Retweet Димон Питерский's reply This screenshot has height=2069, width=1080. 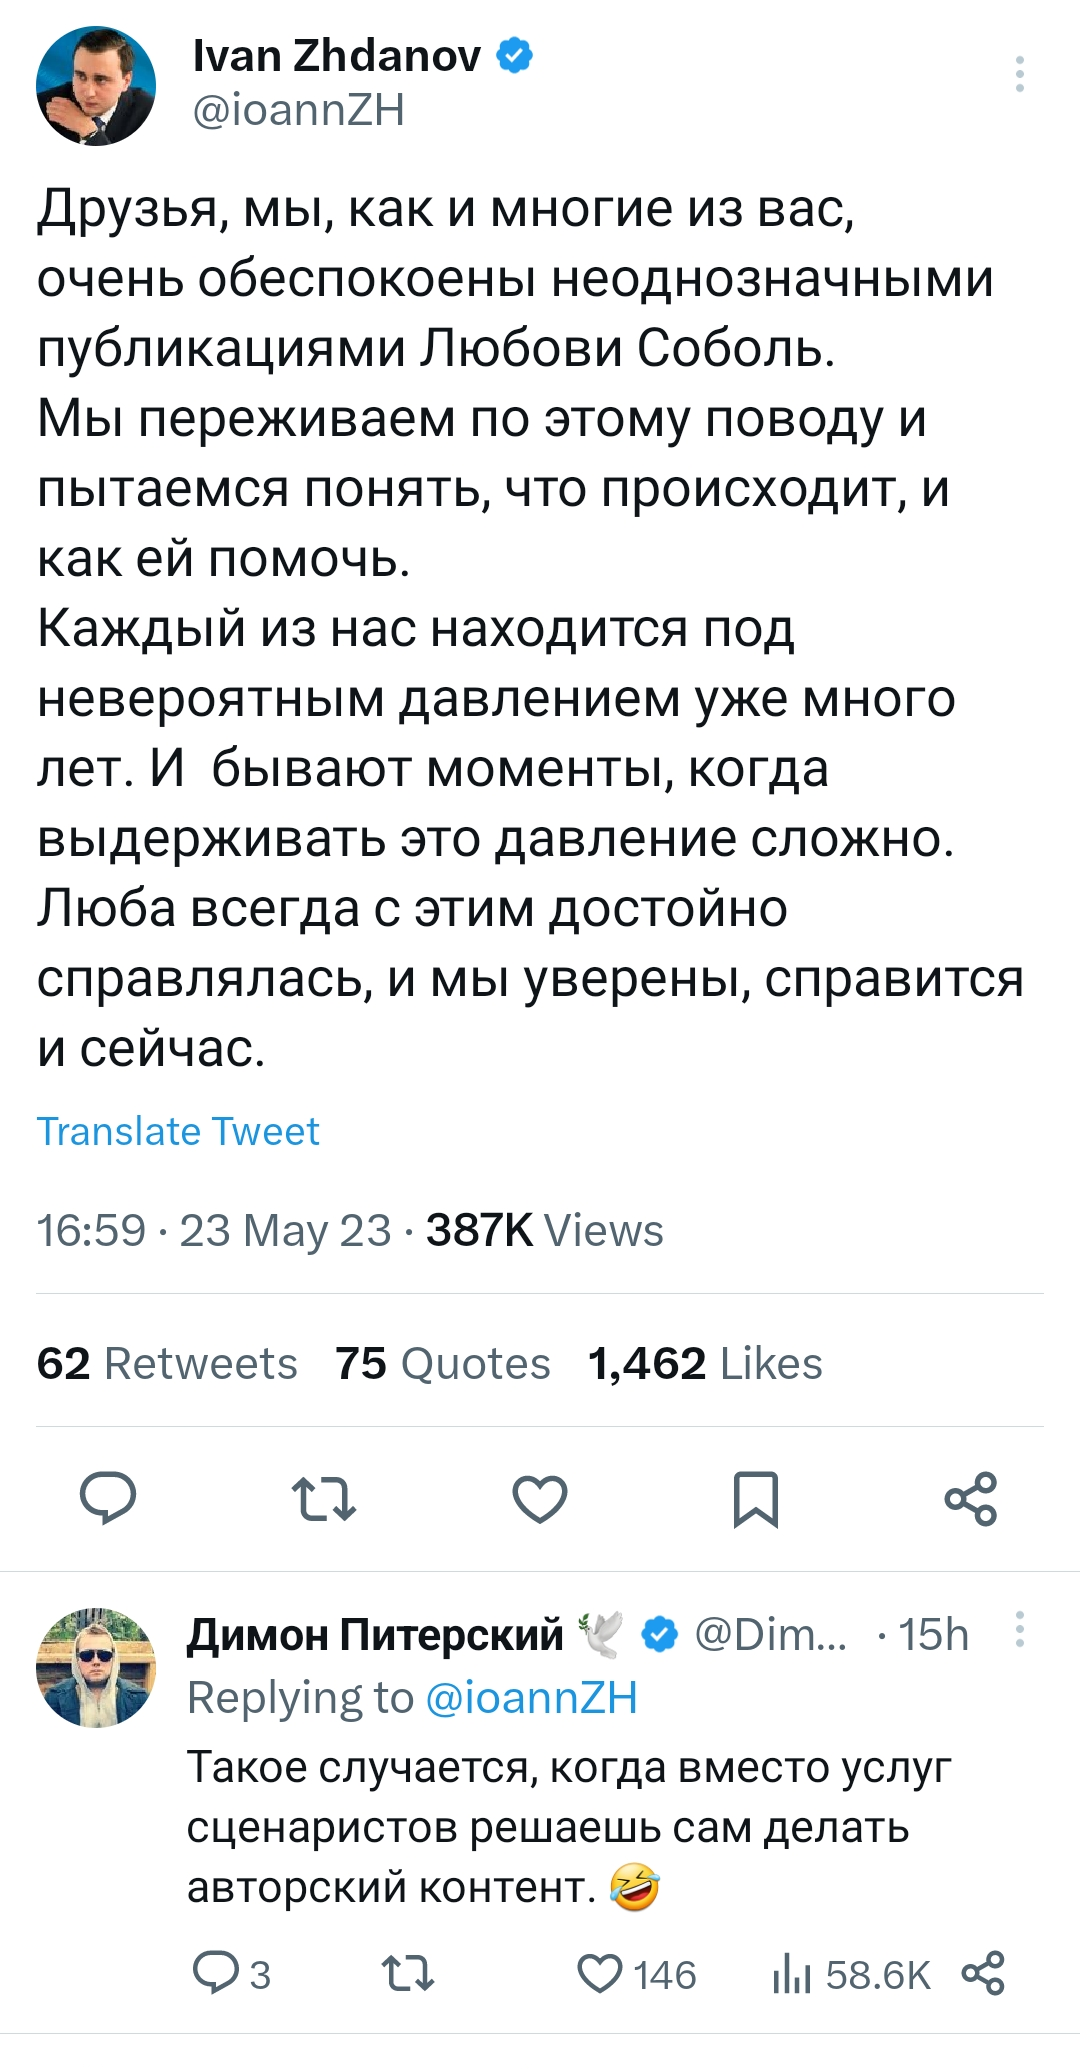click(408, 1974)
